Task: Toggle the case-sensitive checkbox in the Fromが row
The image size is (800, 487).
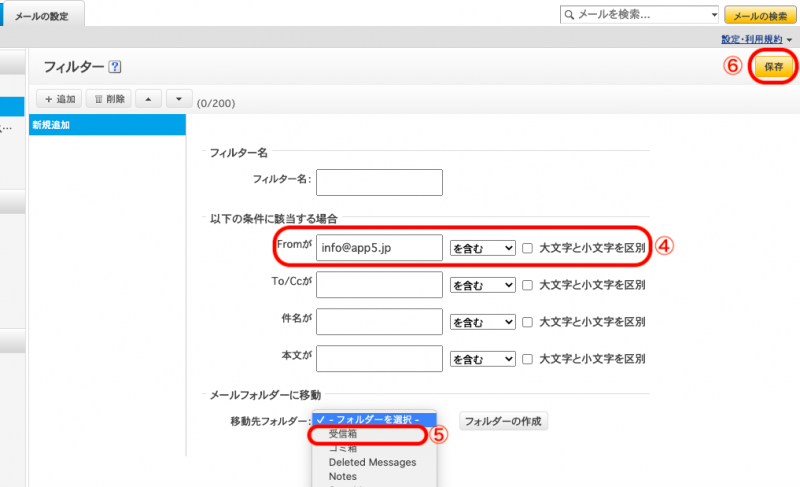Action: tap(528, 248)
